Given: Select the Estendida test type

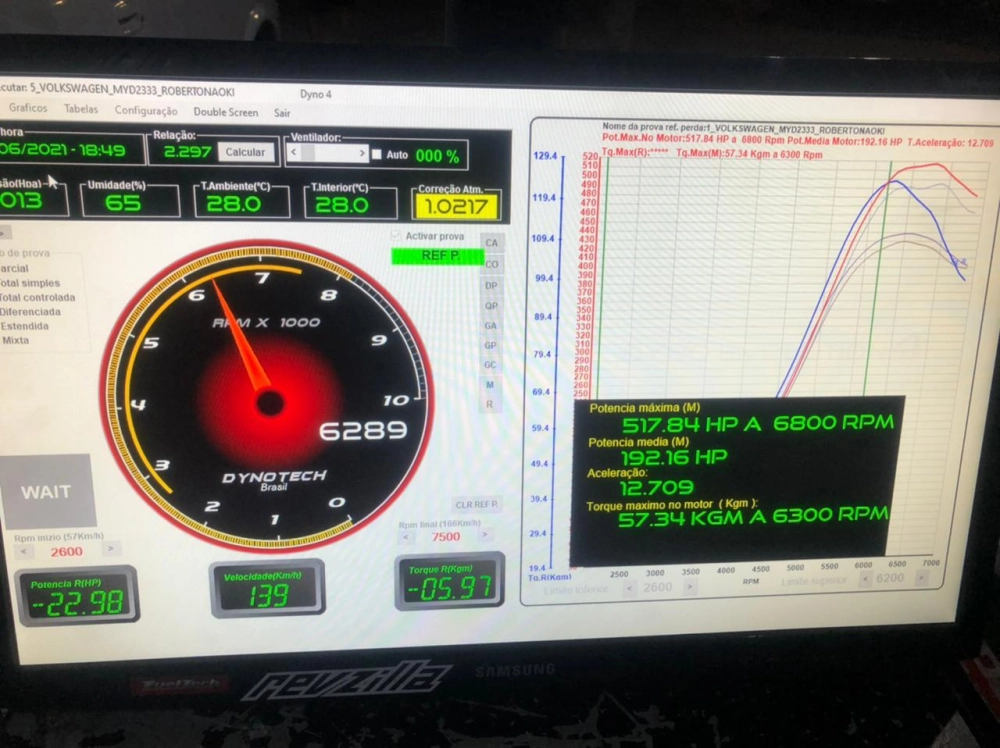Looking at the screenshot, I should [24, 326].
